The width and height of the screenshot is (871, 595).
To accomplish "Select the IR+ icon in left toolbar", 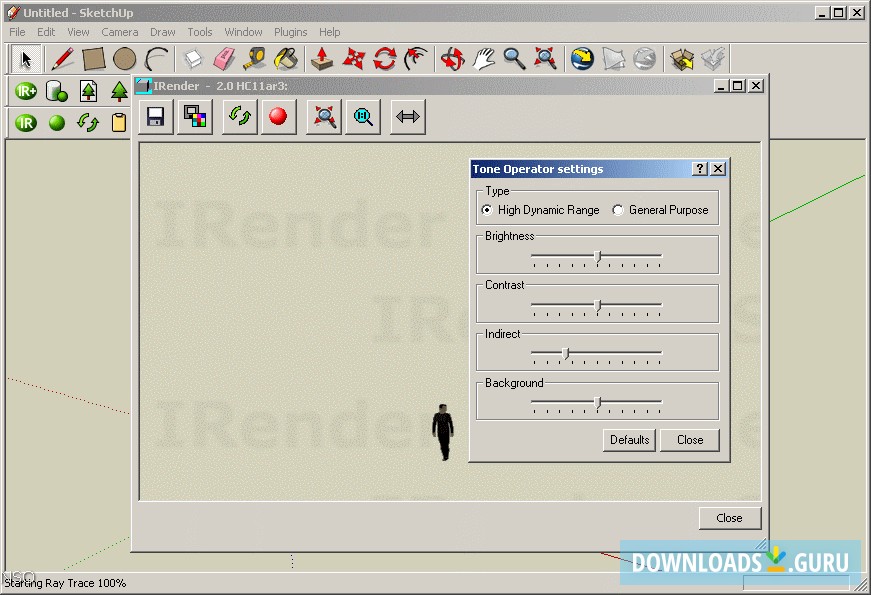I will (26, 91).
